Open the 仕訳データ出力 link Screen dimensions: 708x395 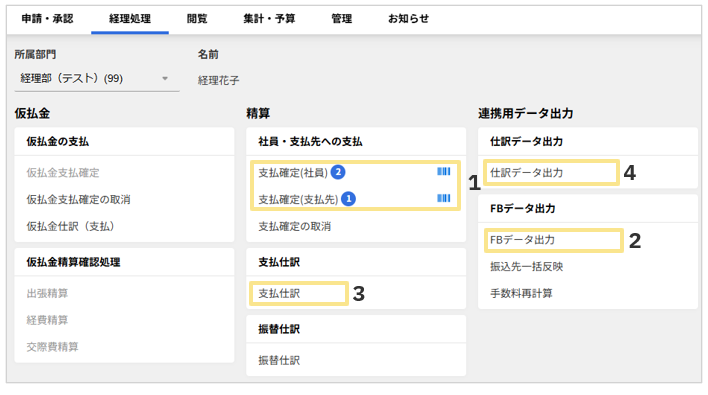[526, 173]
